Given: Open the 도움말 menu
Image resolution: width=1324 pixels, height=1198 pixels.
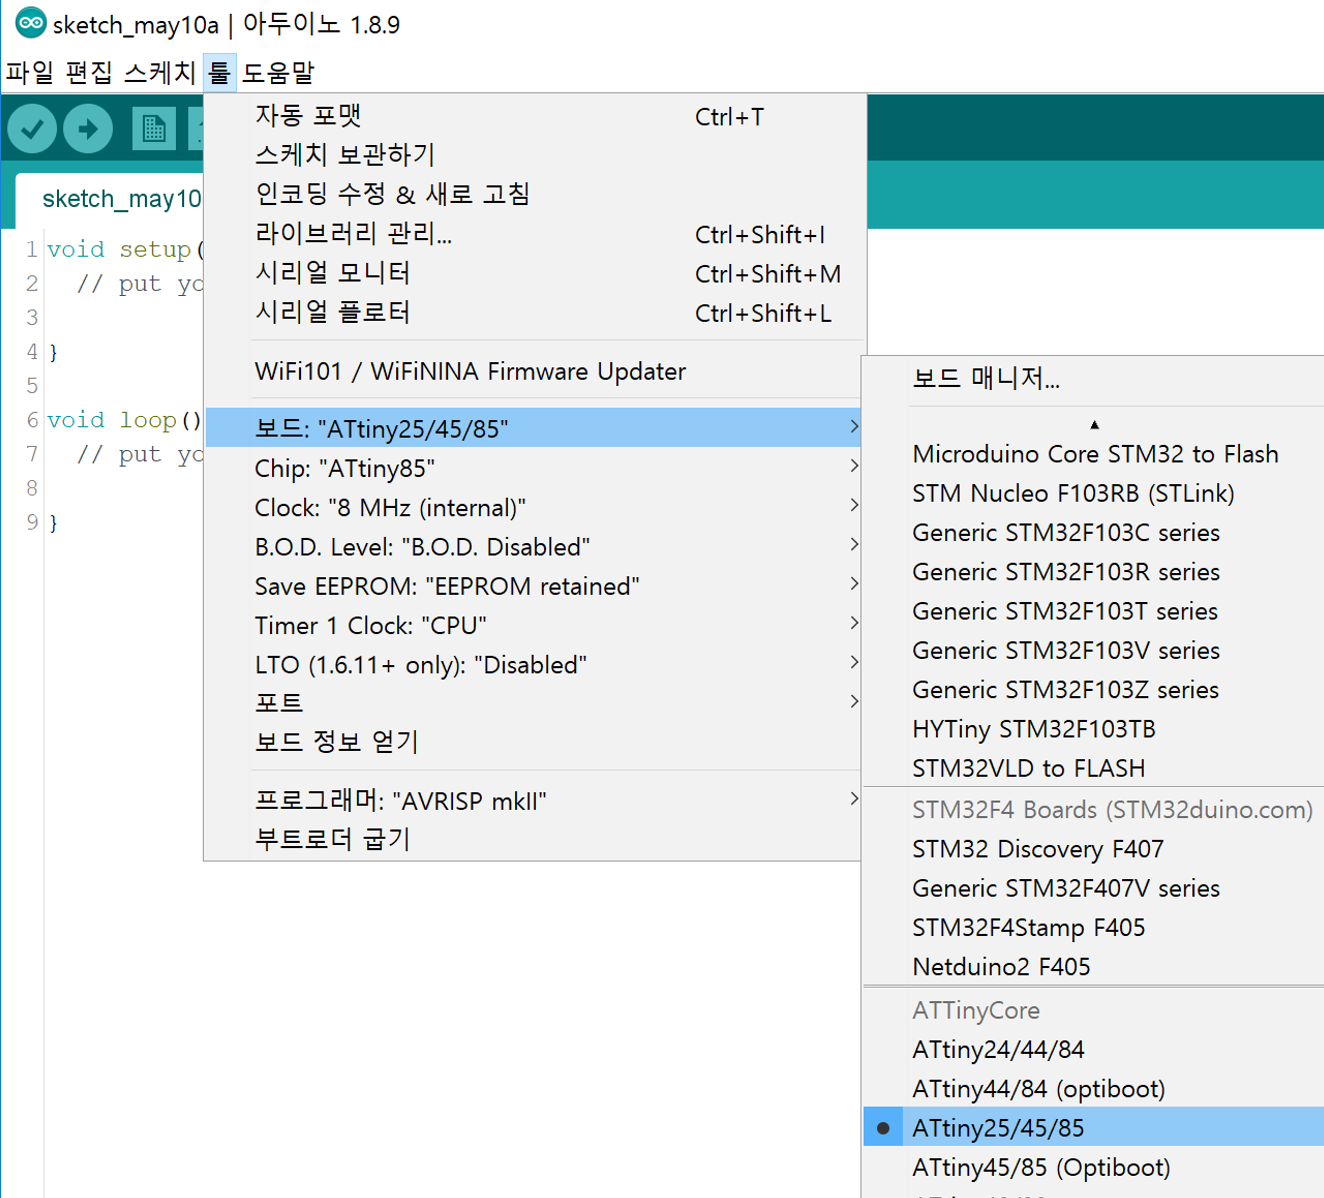Looking at the screenshot, I should pyautogui.click(x=278, y=73).
